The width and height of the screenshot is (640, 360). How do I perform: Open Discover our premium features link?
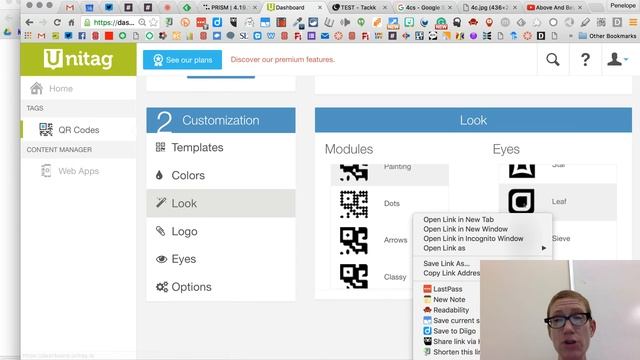coord(282,60)
